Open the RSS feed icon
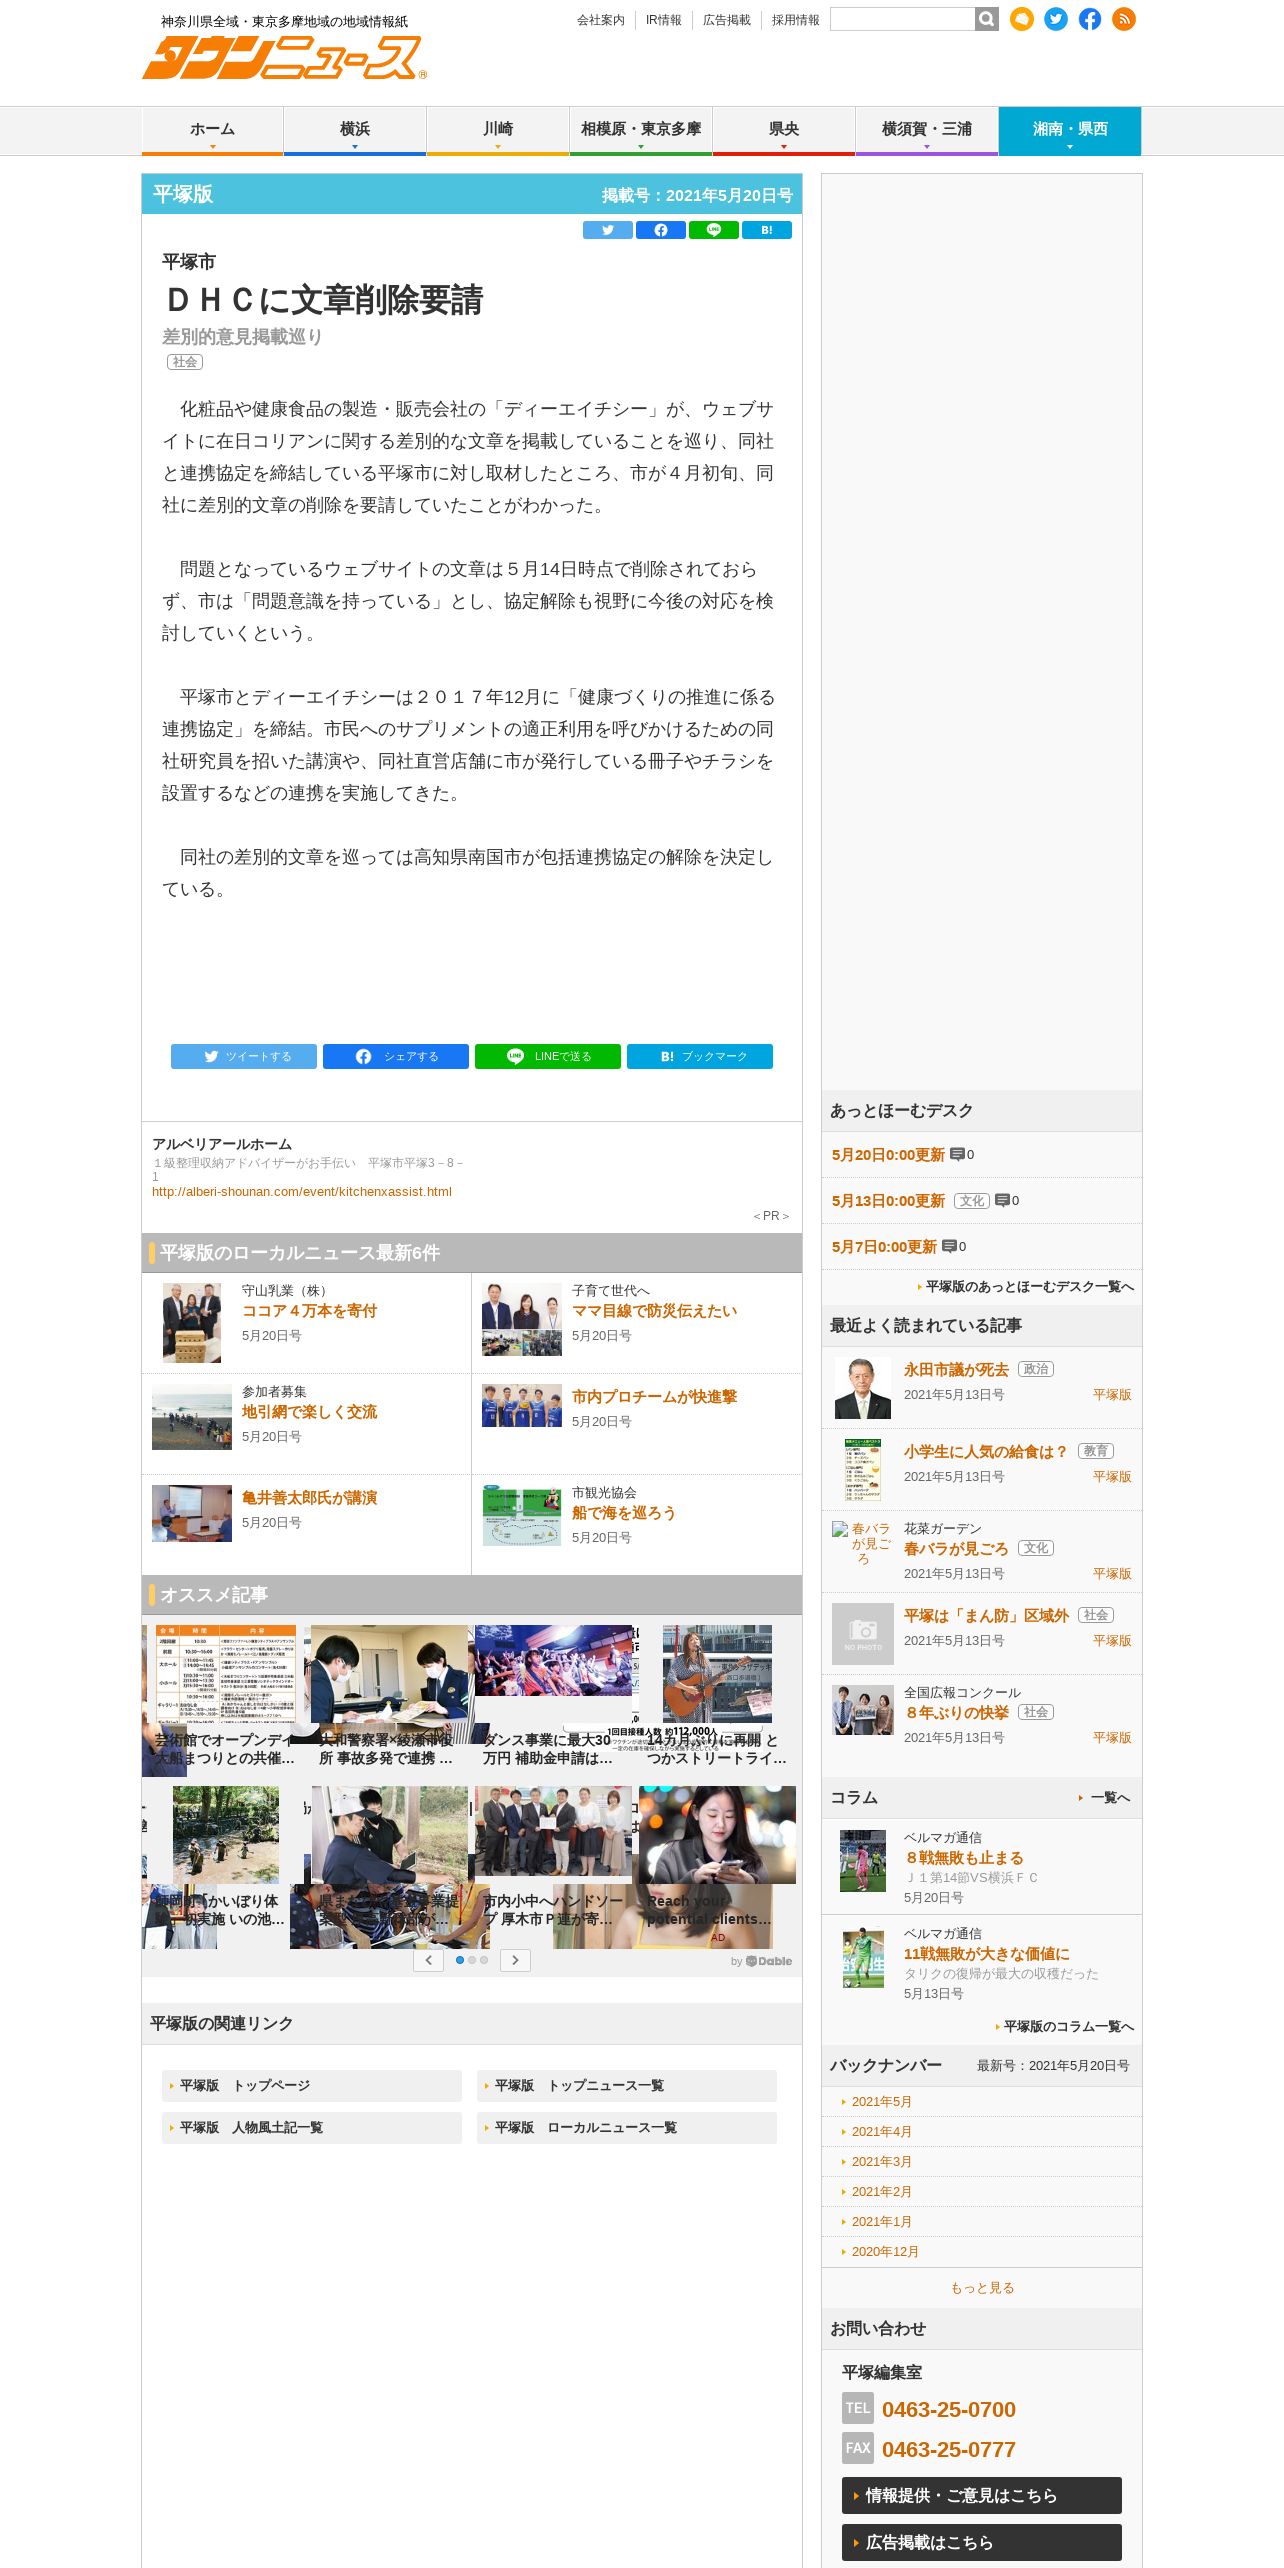This screenshot has width=1284, height=2568. click(x=1123, y=19)
